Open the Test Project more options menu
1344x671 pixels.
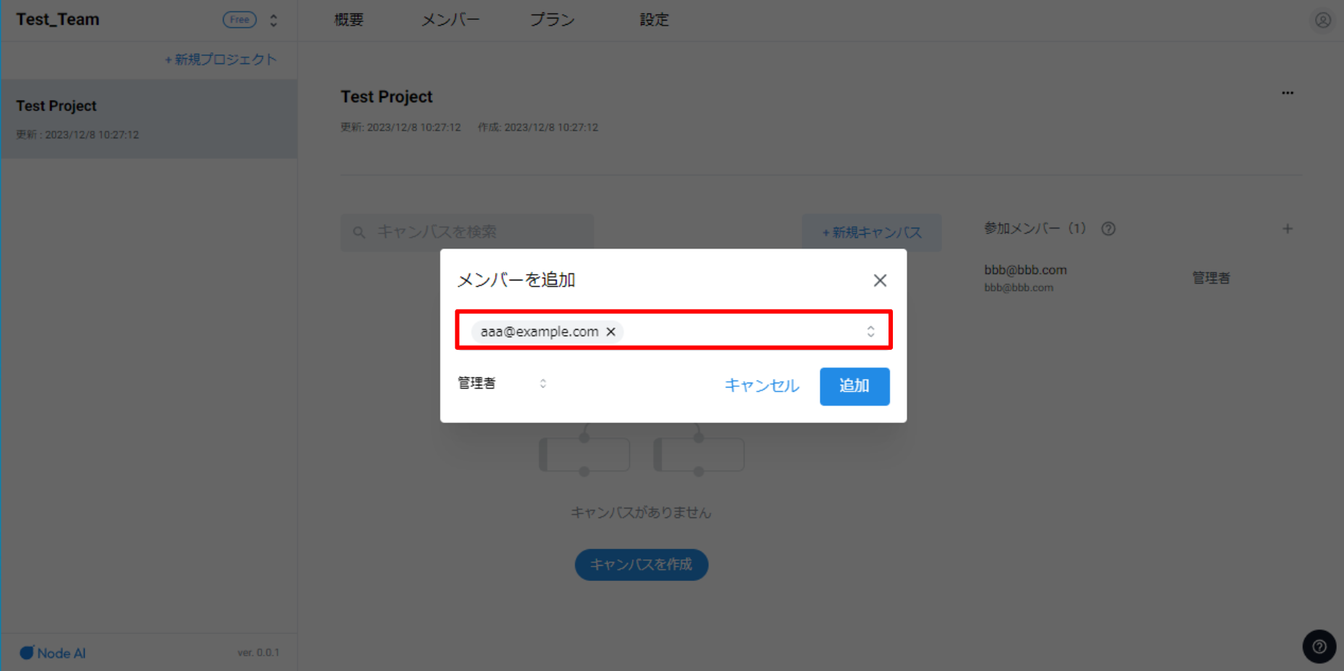(x=1288, y=93)
